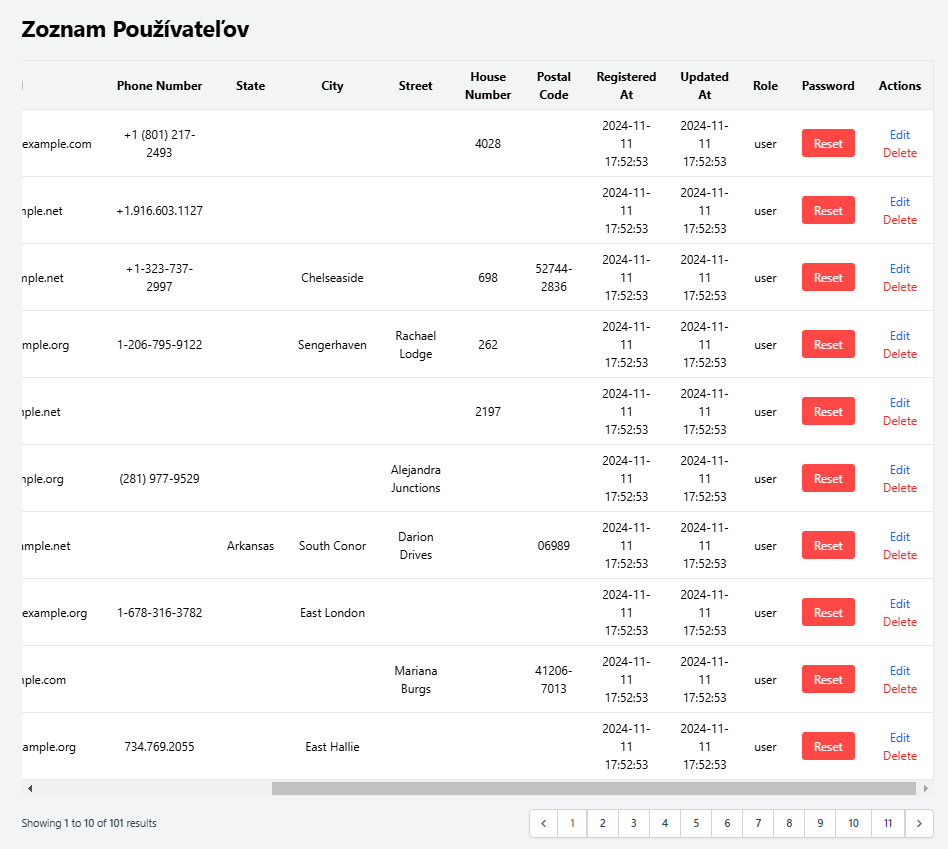Viewport: 948px width, 849px height.
Task: Delete the user with phone (281) 977-9529
Action: tap(899, 487)
